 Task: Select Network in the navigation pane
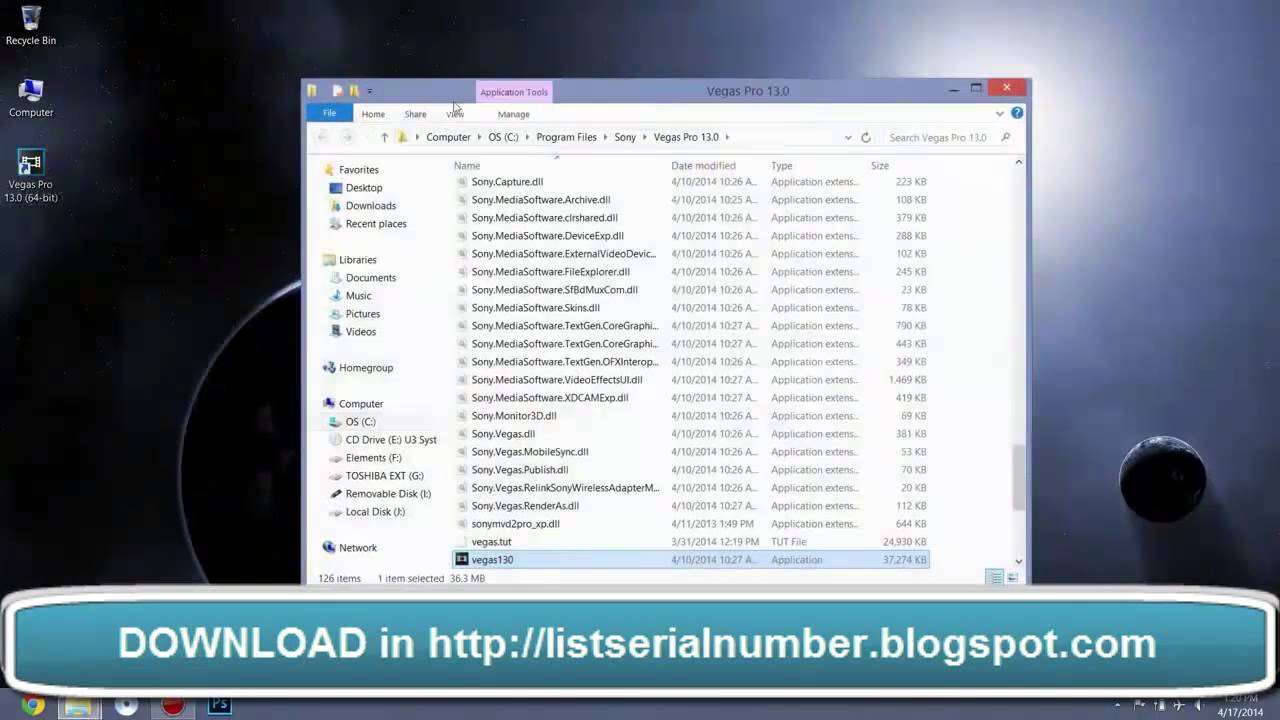tap(357, 548)
